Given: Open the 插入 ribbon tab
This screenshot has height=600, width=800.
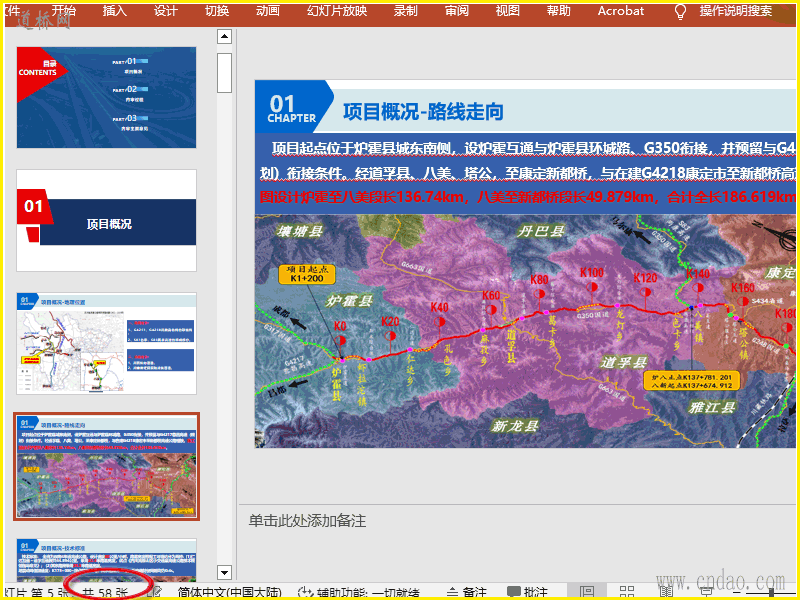Looking at the screenshot, I should click(x=115, y=11).
